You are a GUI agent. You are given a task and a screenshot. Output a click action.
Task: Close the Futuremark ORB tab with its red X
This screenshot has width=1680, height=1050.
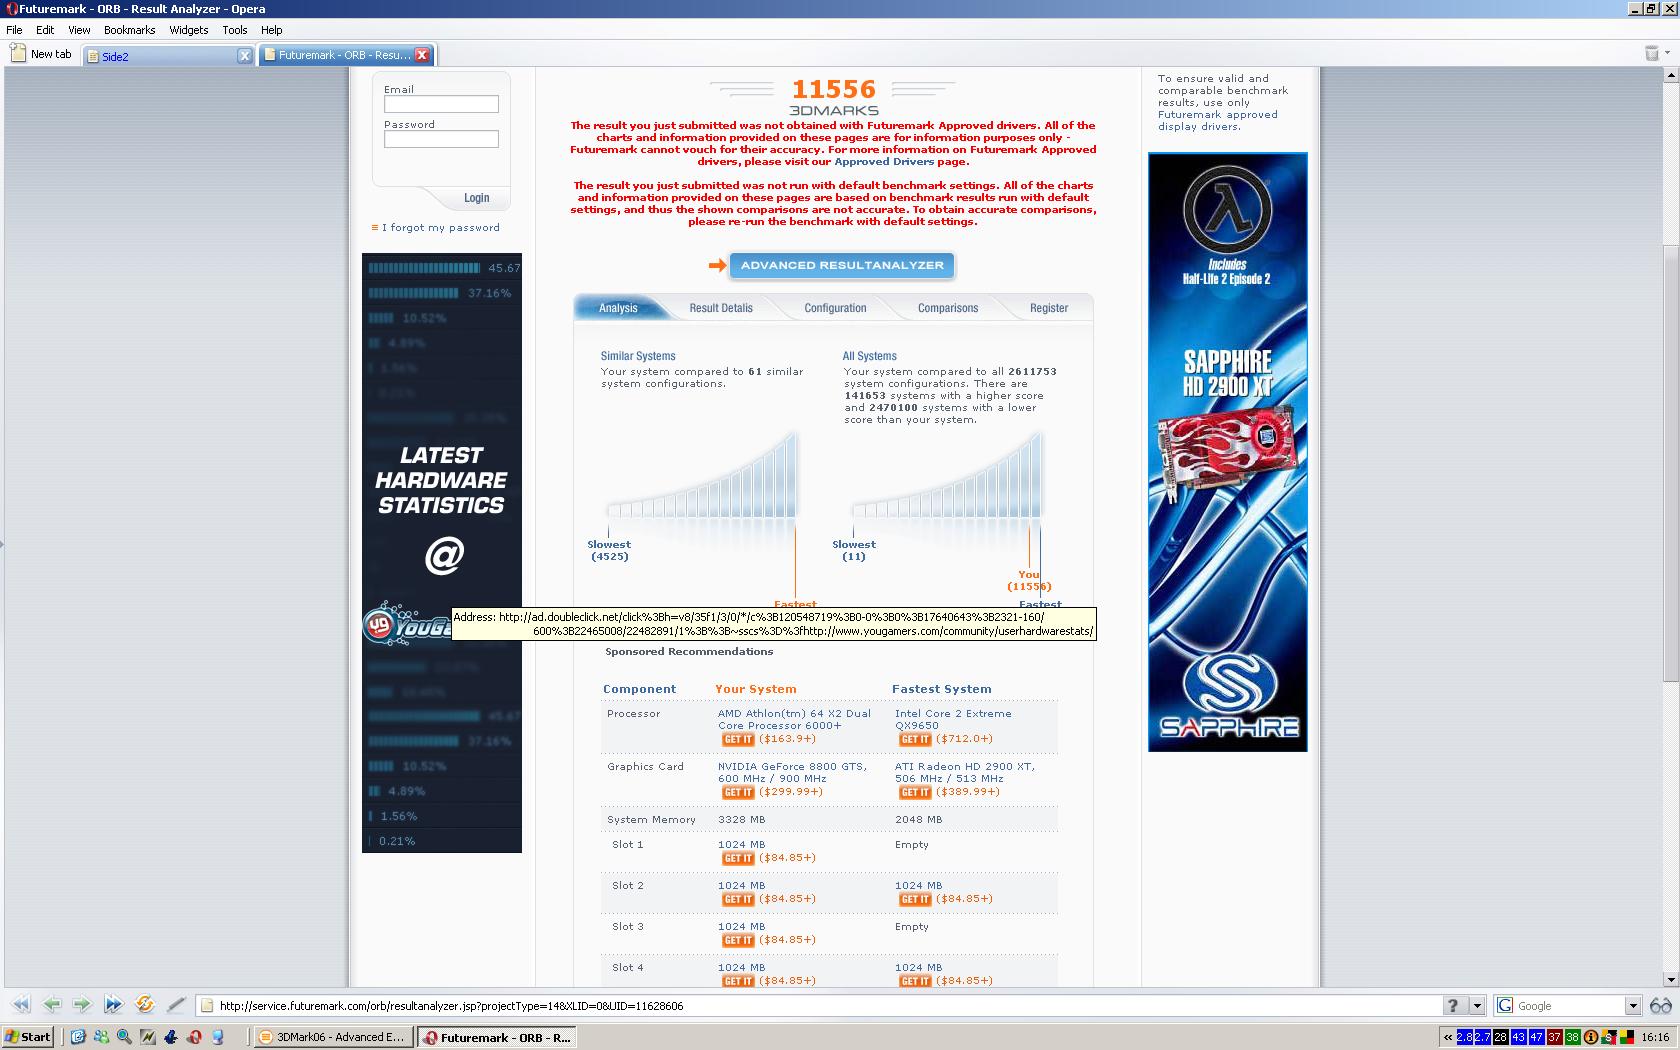coord(422,55)
